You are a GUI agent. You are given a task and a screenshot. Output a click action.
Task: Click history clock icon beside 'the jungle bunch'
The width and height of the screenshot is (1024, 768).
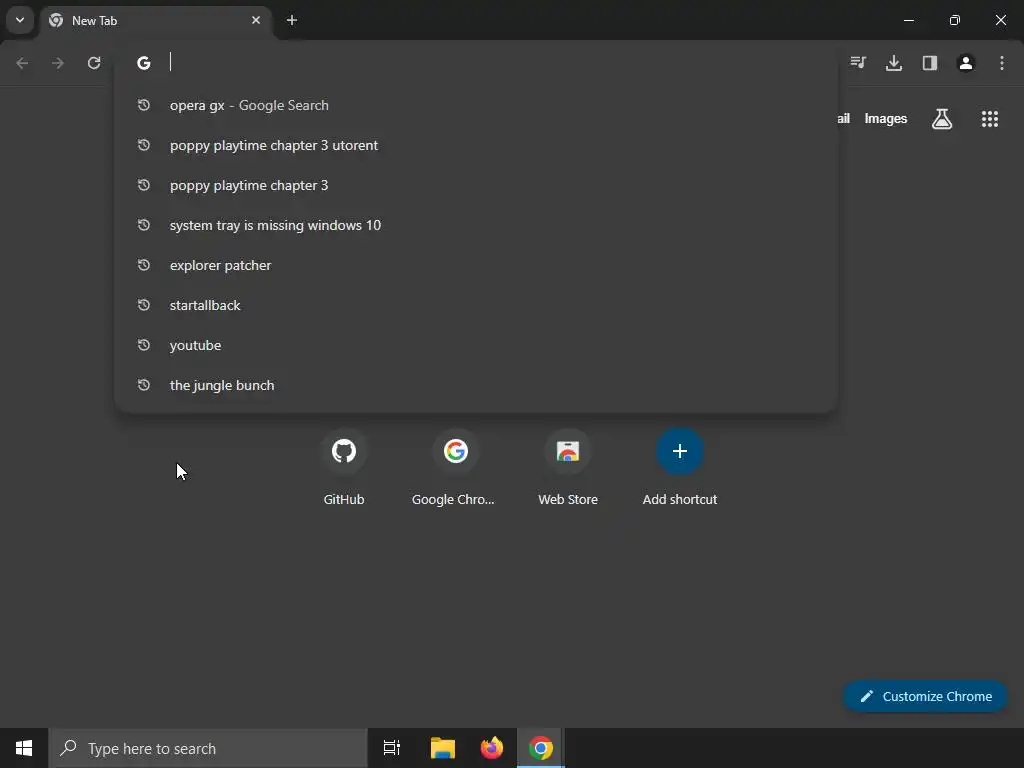point(144,385)
